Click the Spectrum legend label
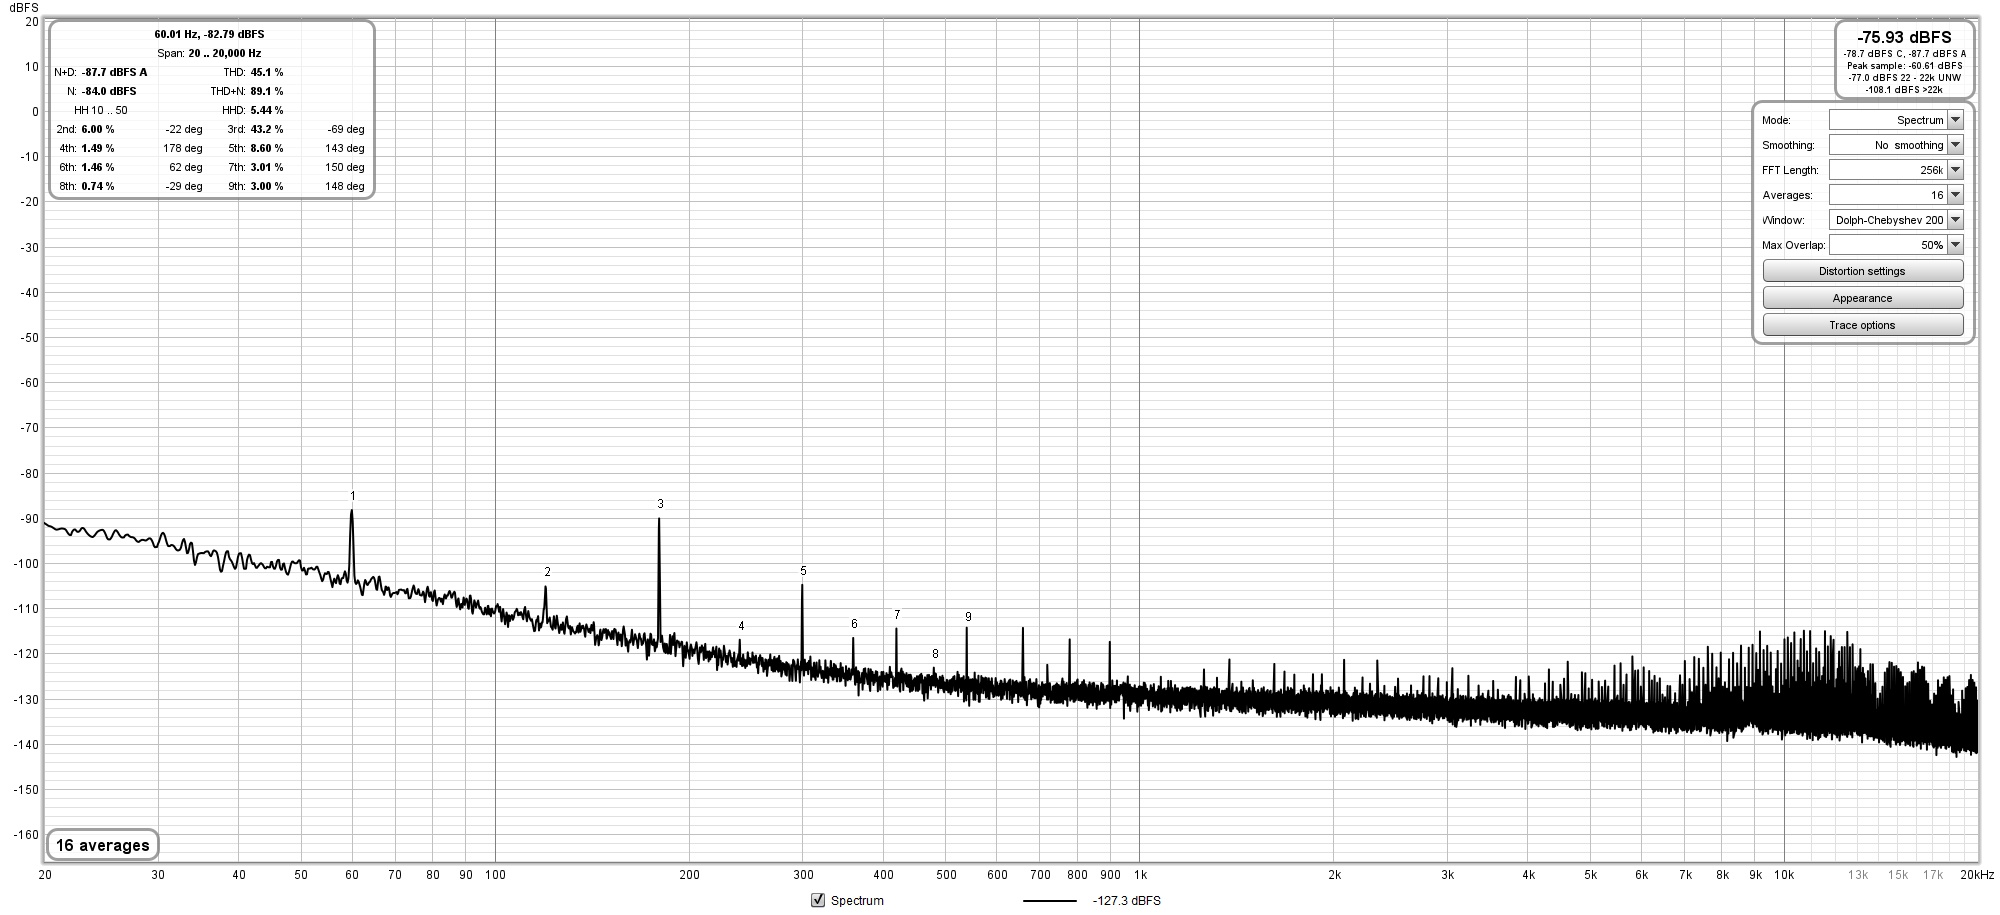2000x915 pixels. (857, 901)
